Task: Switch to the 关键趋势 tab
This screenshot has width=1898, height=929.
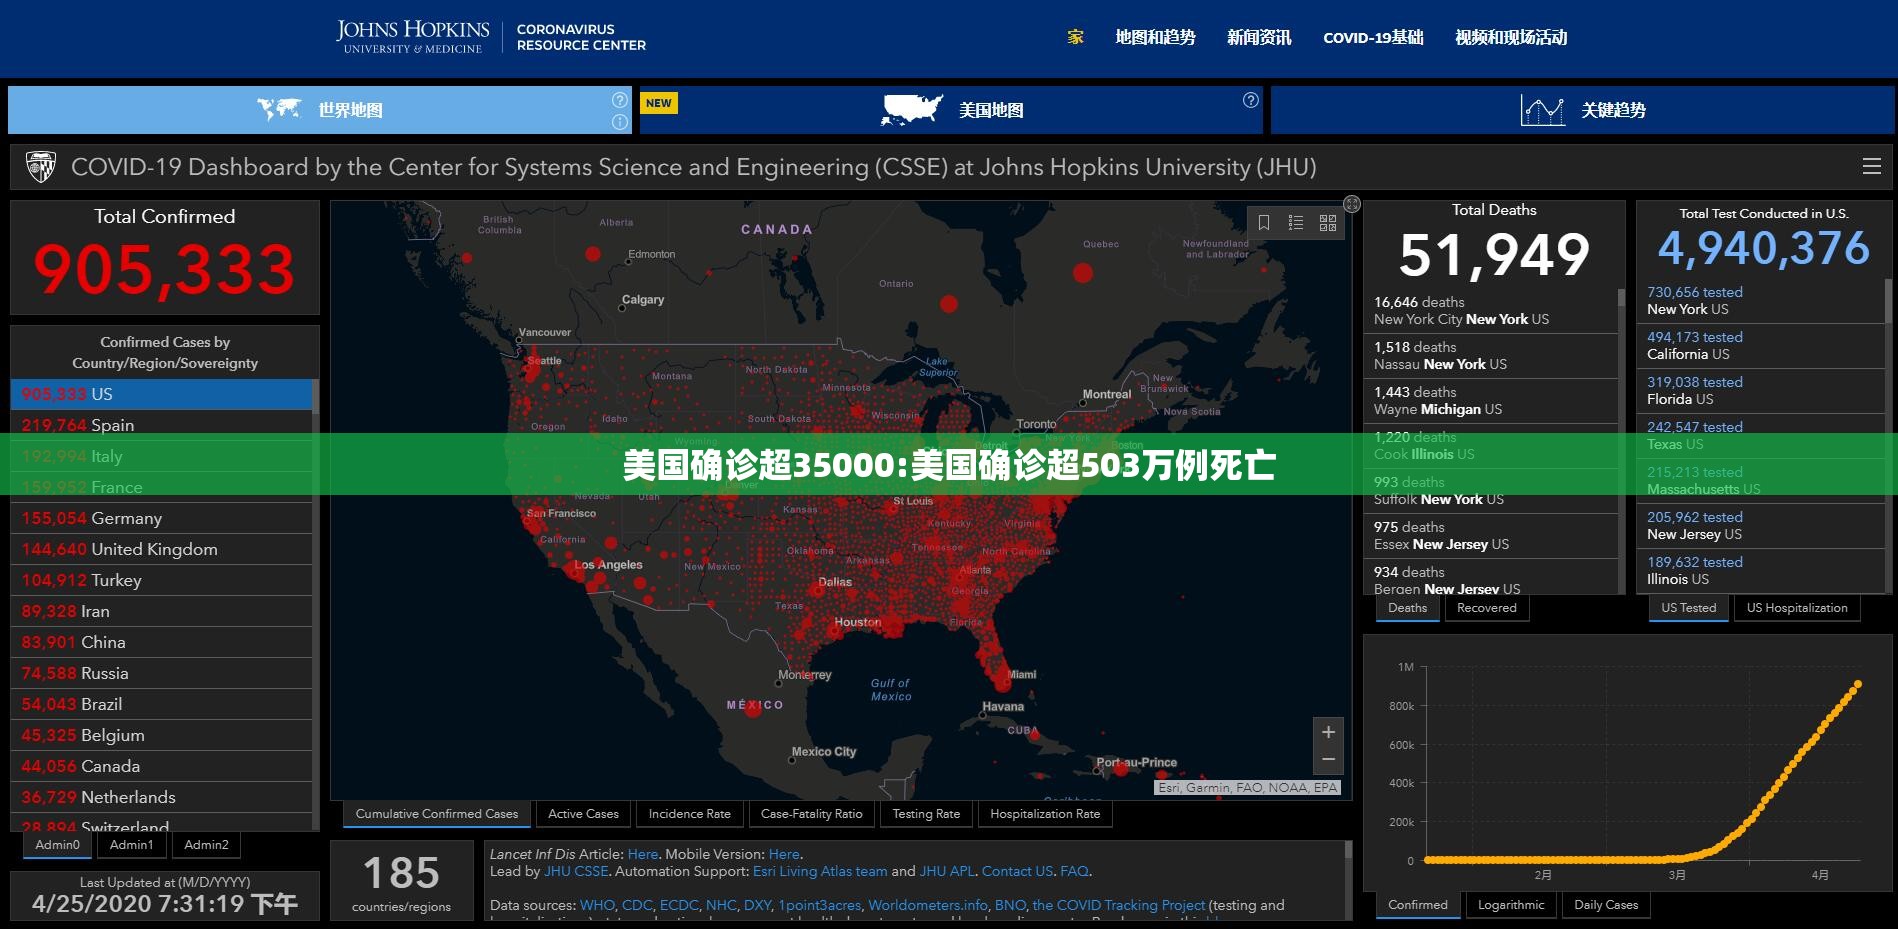Action: pos(1583,110)
